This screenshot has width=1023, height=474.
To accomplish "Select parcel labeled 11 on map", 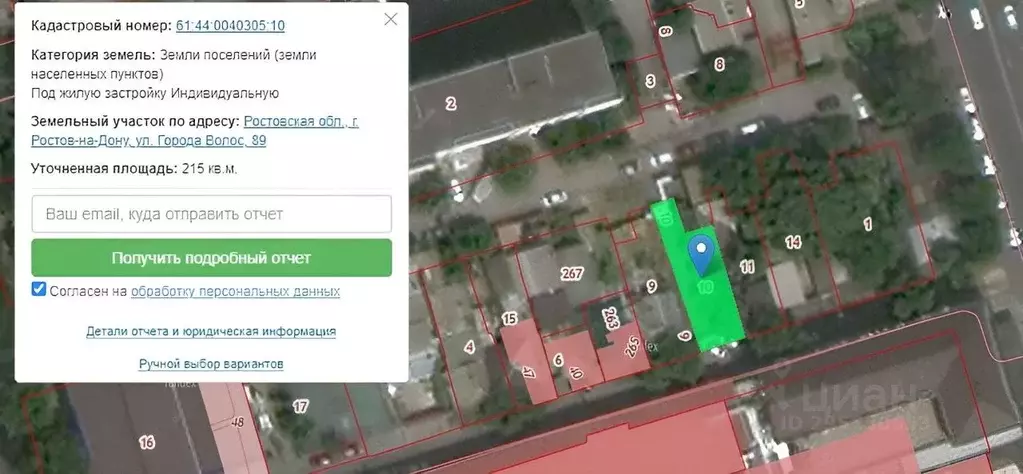I will click(x=747, y=266).
